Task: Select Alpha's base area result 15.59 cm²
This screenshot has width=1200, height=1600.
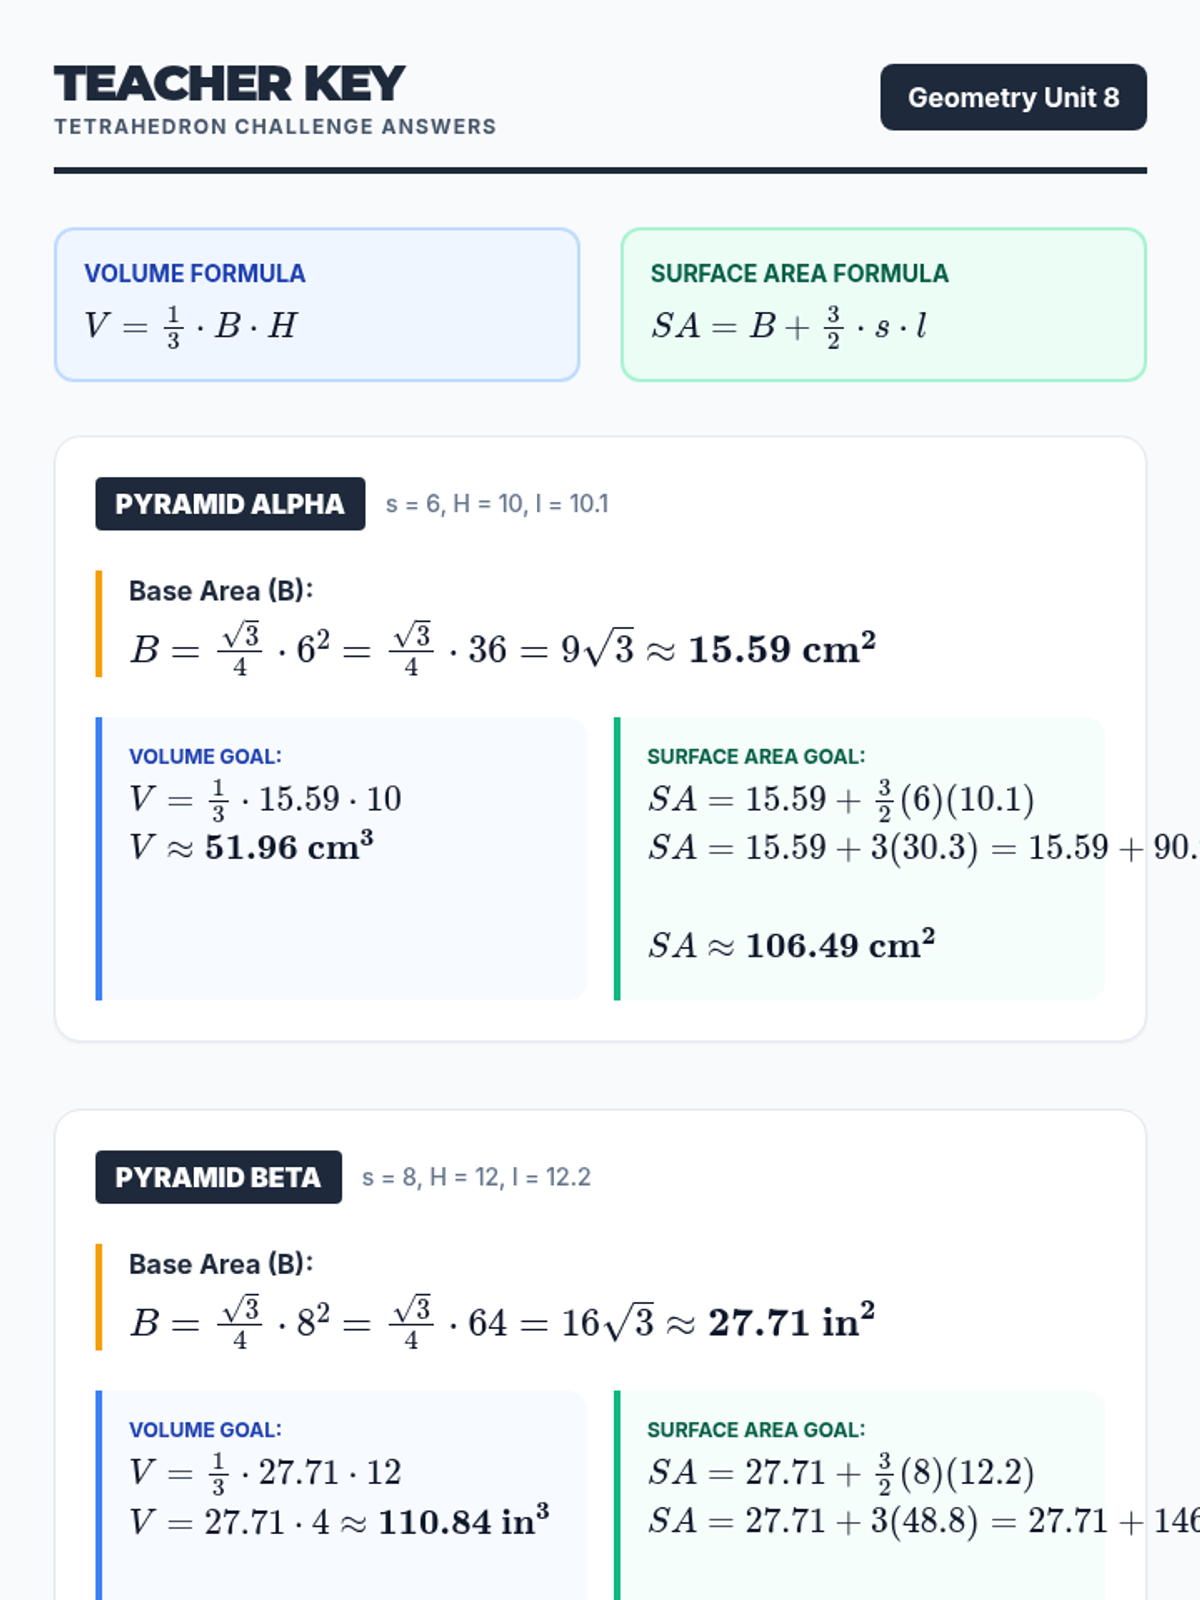Action: coord(782,649)
